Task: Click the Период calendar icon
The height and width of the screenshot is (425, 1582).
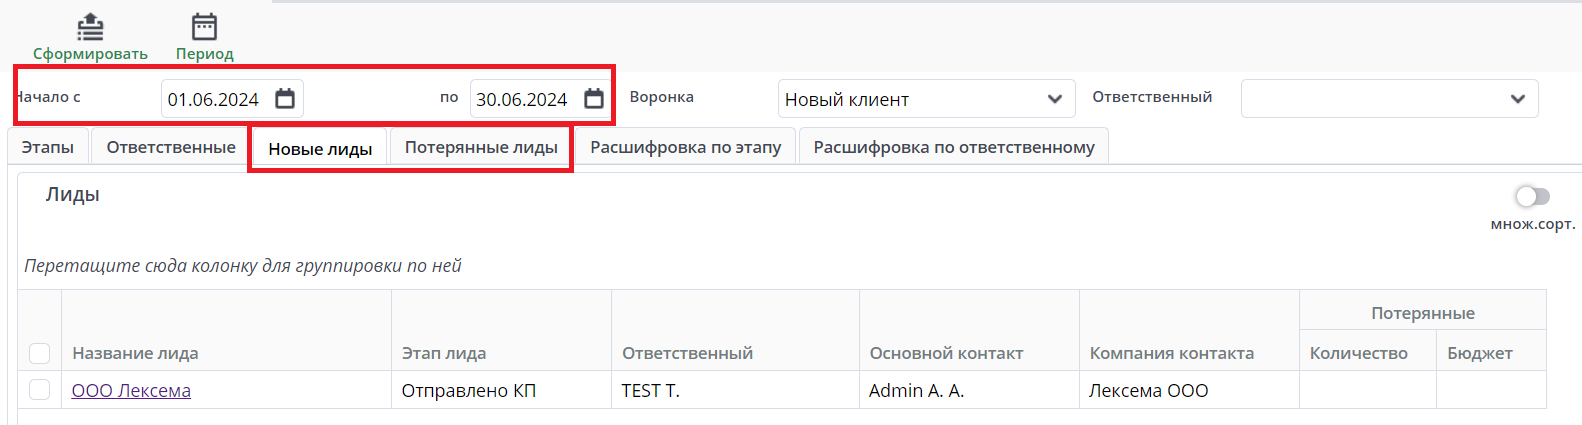Action: [204, 27]
